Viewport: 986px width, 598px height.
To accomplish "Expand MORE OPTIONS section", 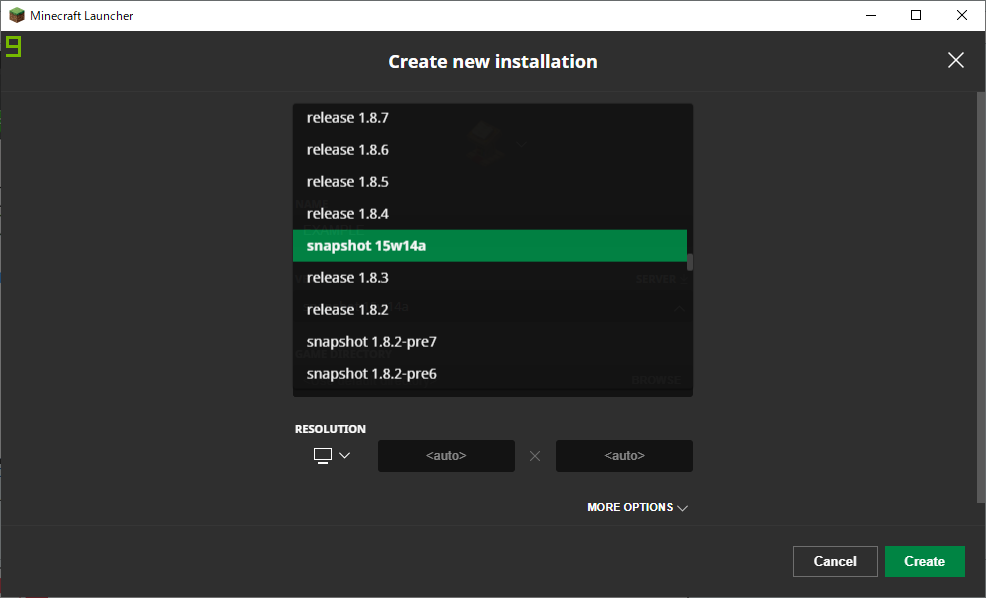I will tap(638, 507).
